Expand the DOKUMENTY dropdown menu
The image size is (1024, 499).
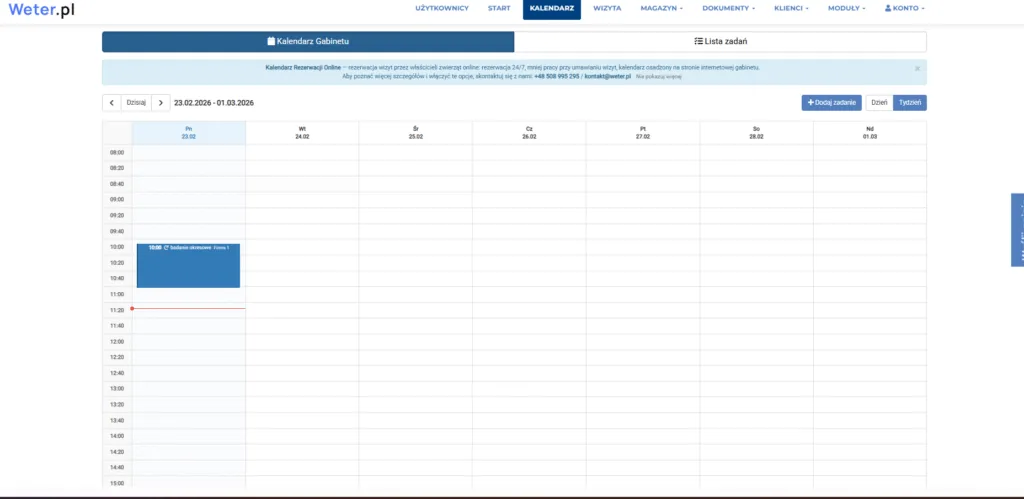point(728,8)
